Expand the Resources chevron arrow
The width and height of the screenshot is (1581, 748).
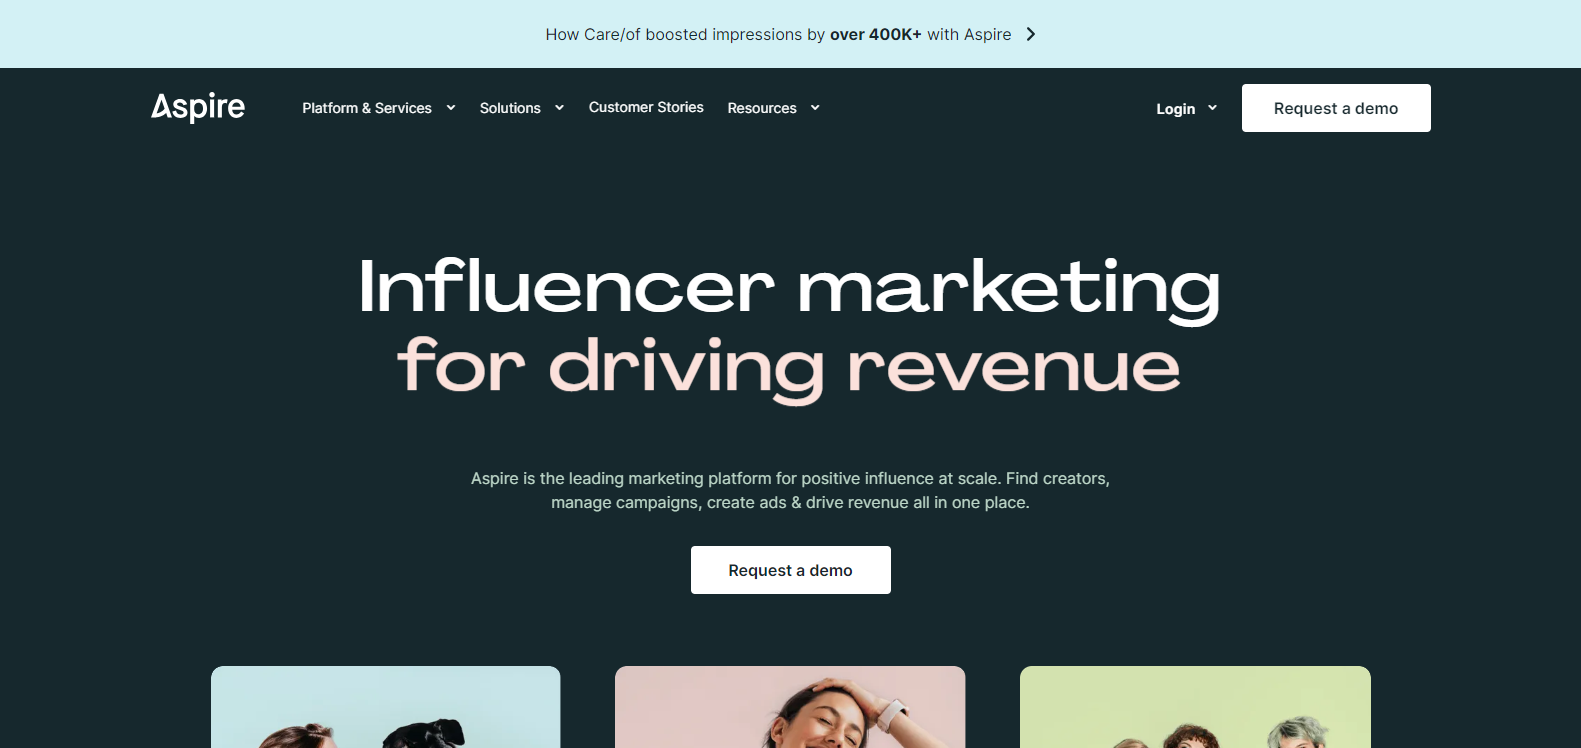[x=815, y=108]
